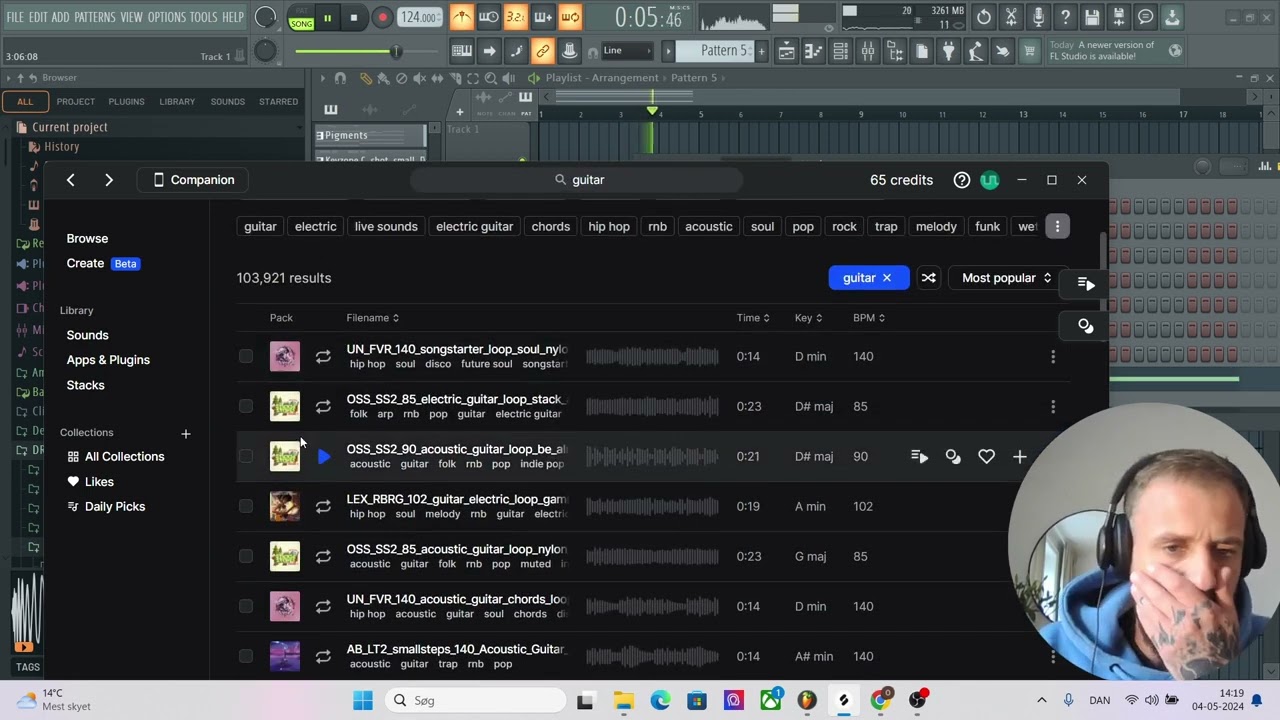Click the FL Studio undo history icon

coord(984,17)
